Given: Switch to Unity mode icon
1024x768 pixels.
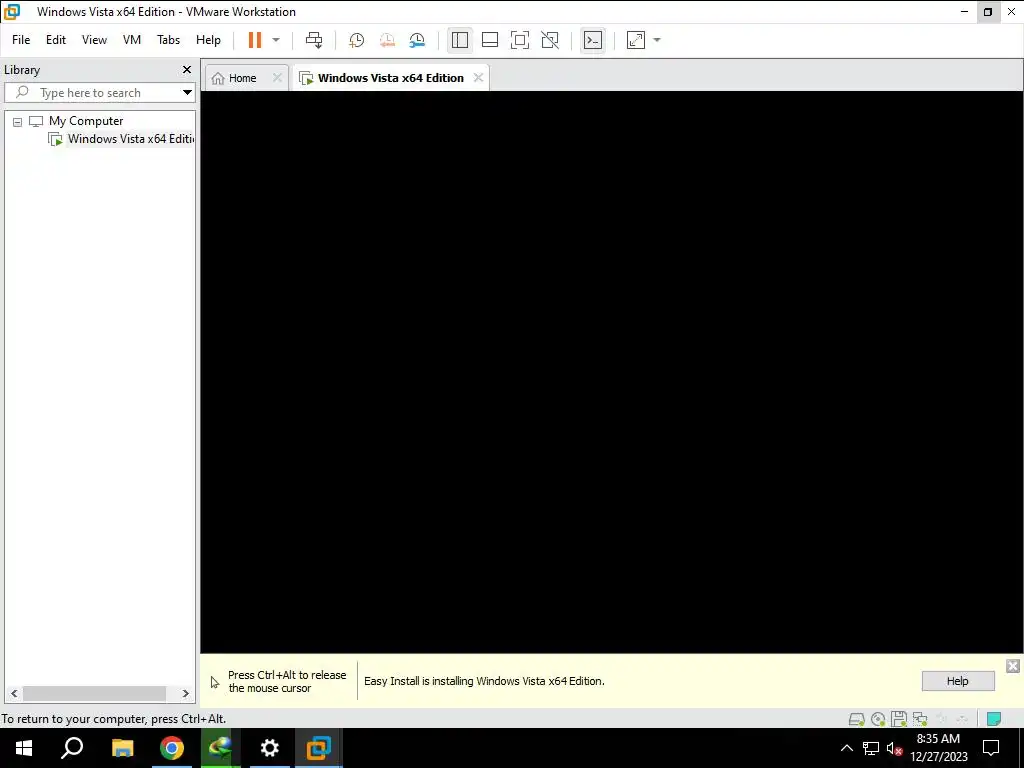Looking at the screenshot, I should pos(551,40).
